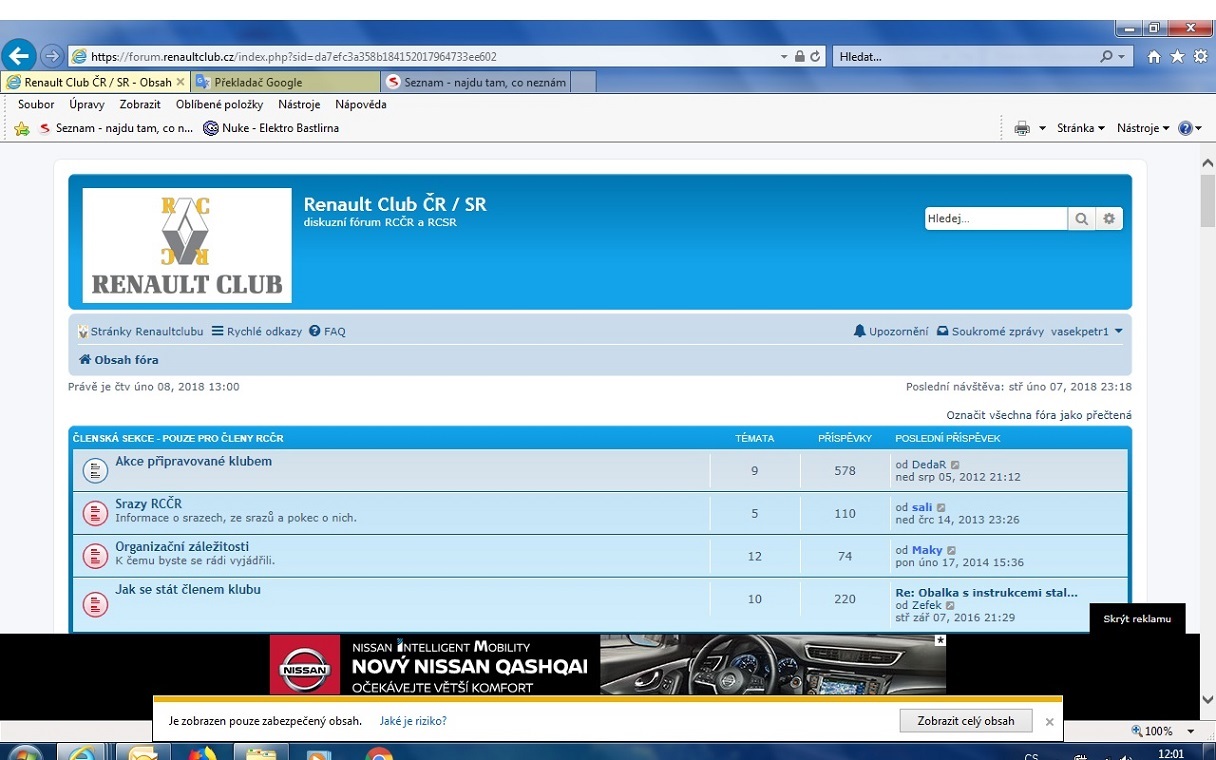Click the blue Help question mark icon
The width and height of the screenshot is (1216, 760).
[x=1185, y=128]
